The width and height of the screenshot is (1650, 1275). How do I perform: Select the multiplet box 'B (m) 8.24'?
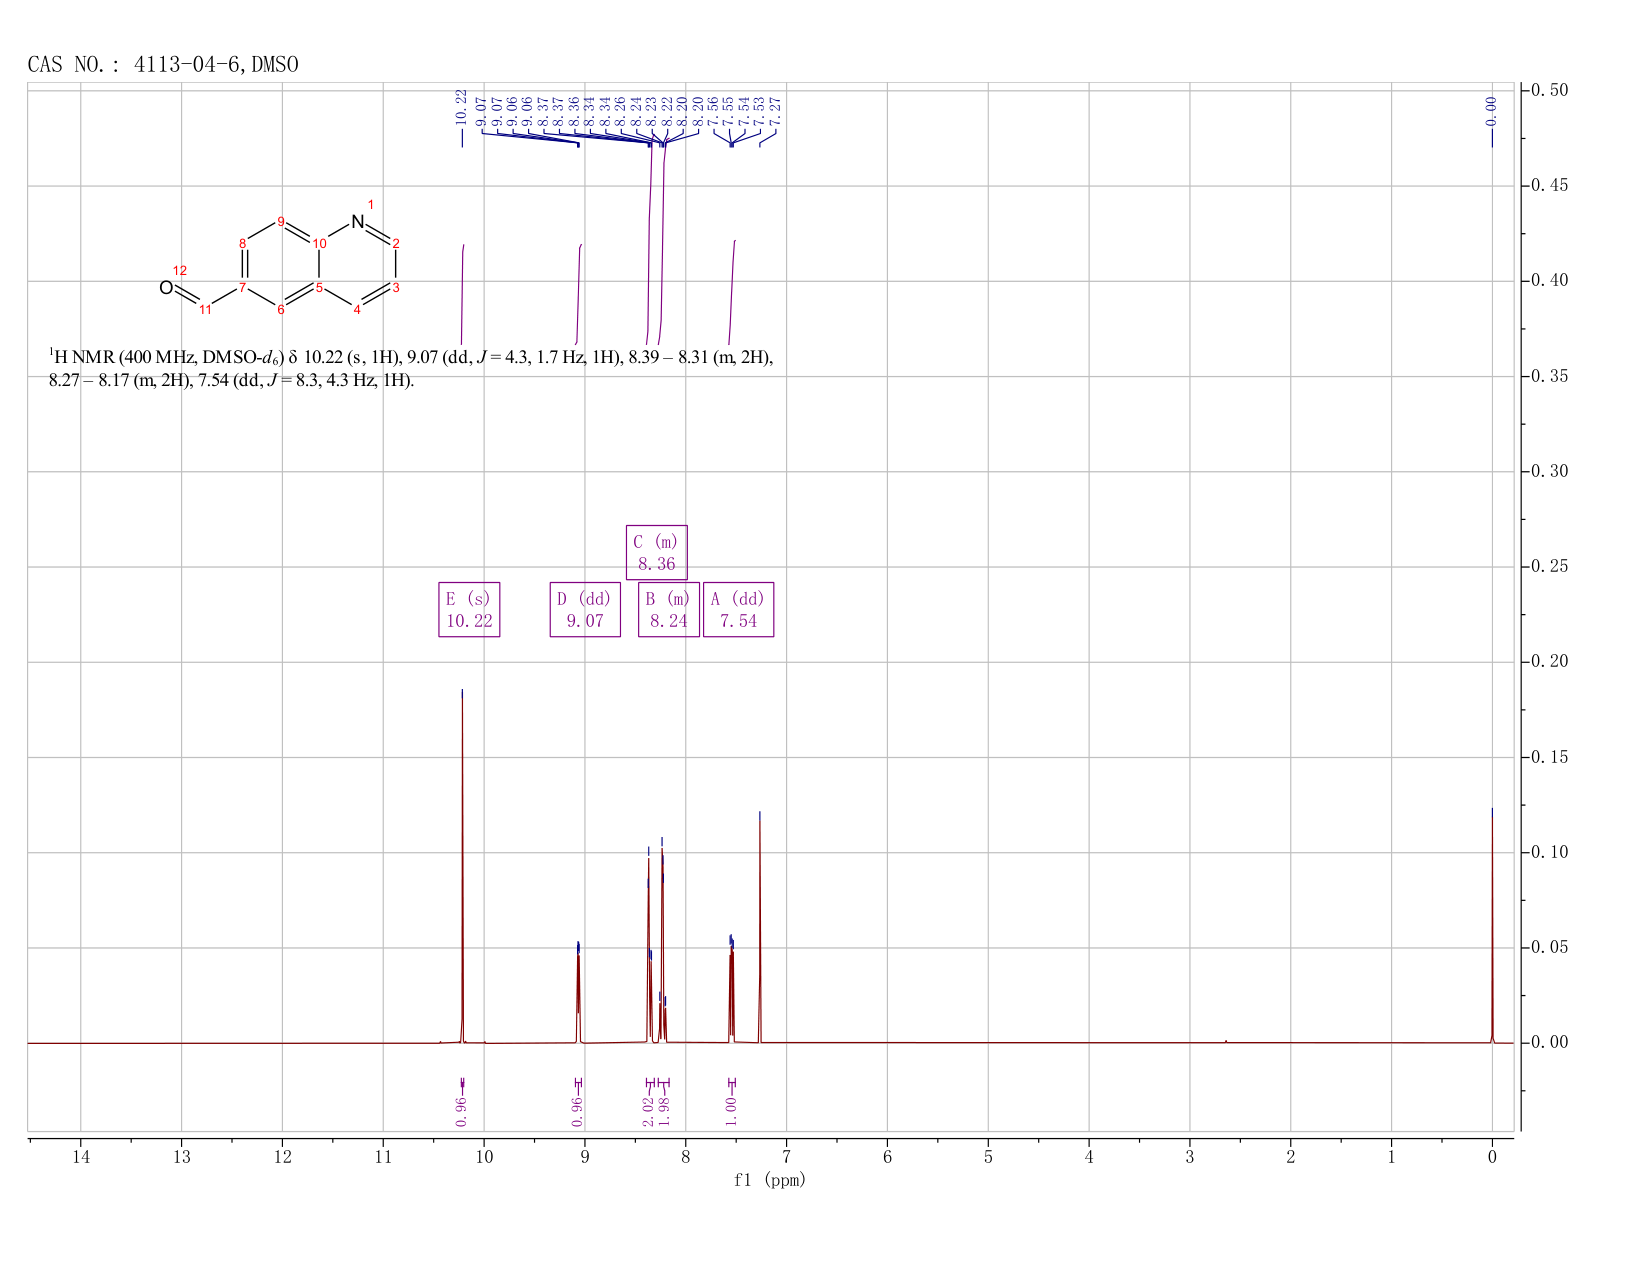tap(669, 610)
